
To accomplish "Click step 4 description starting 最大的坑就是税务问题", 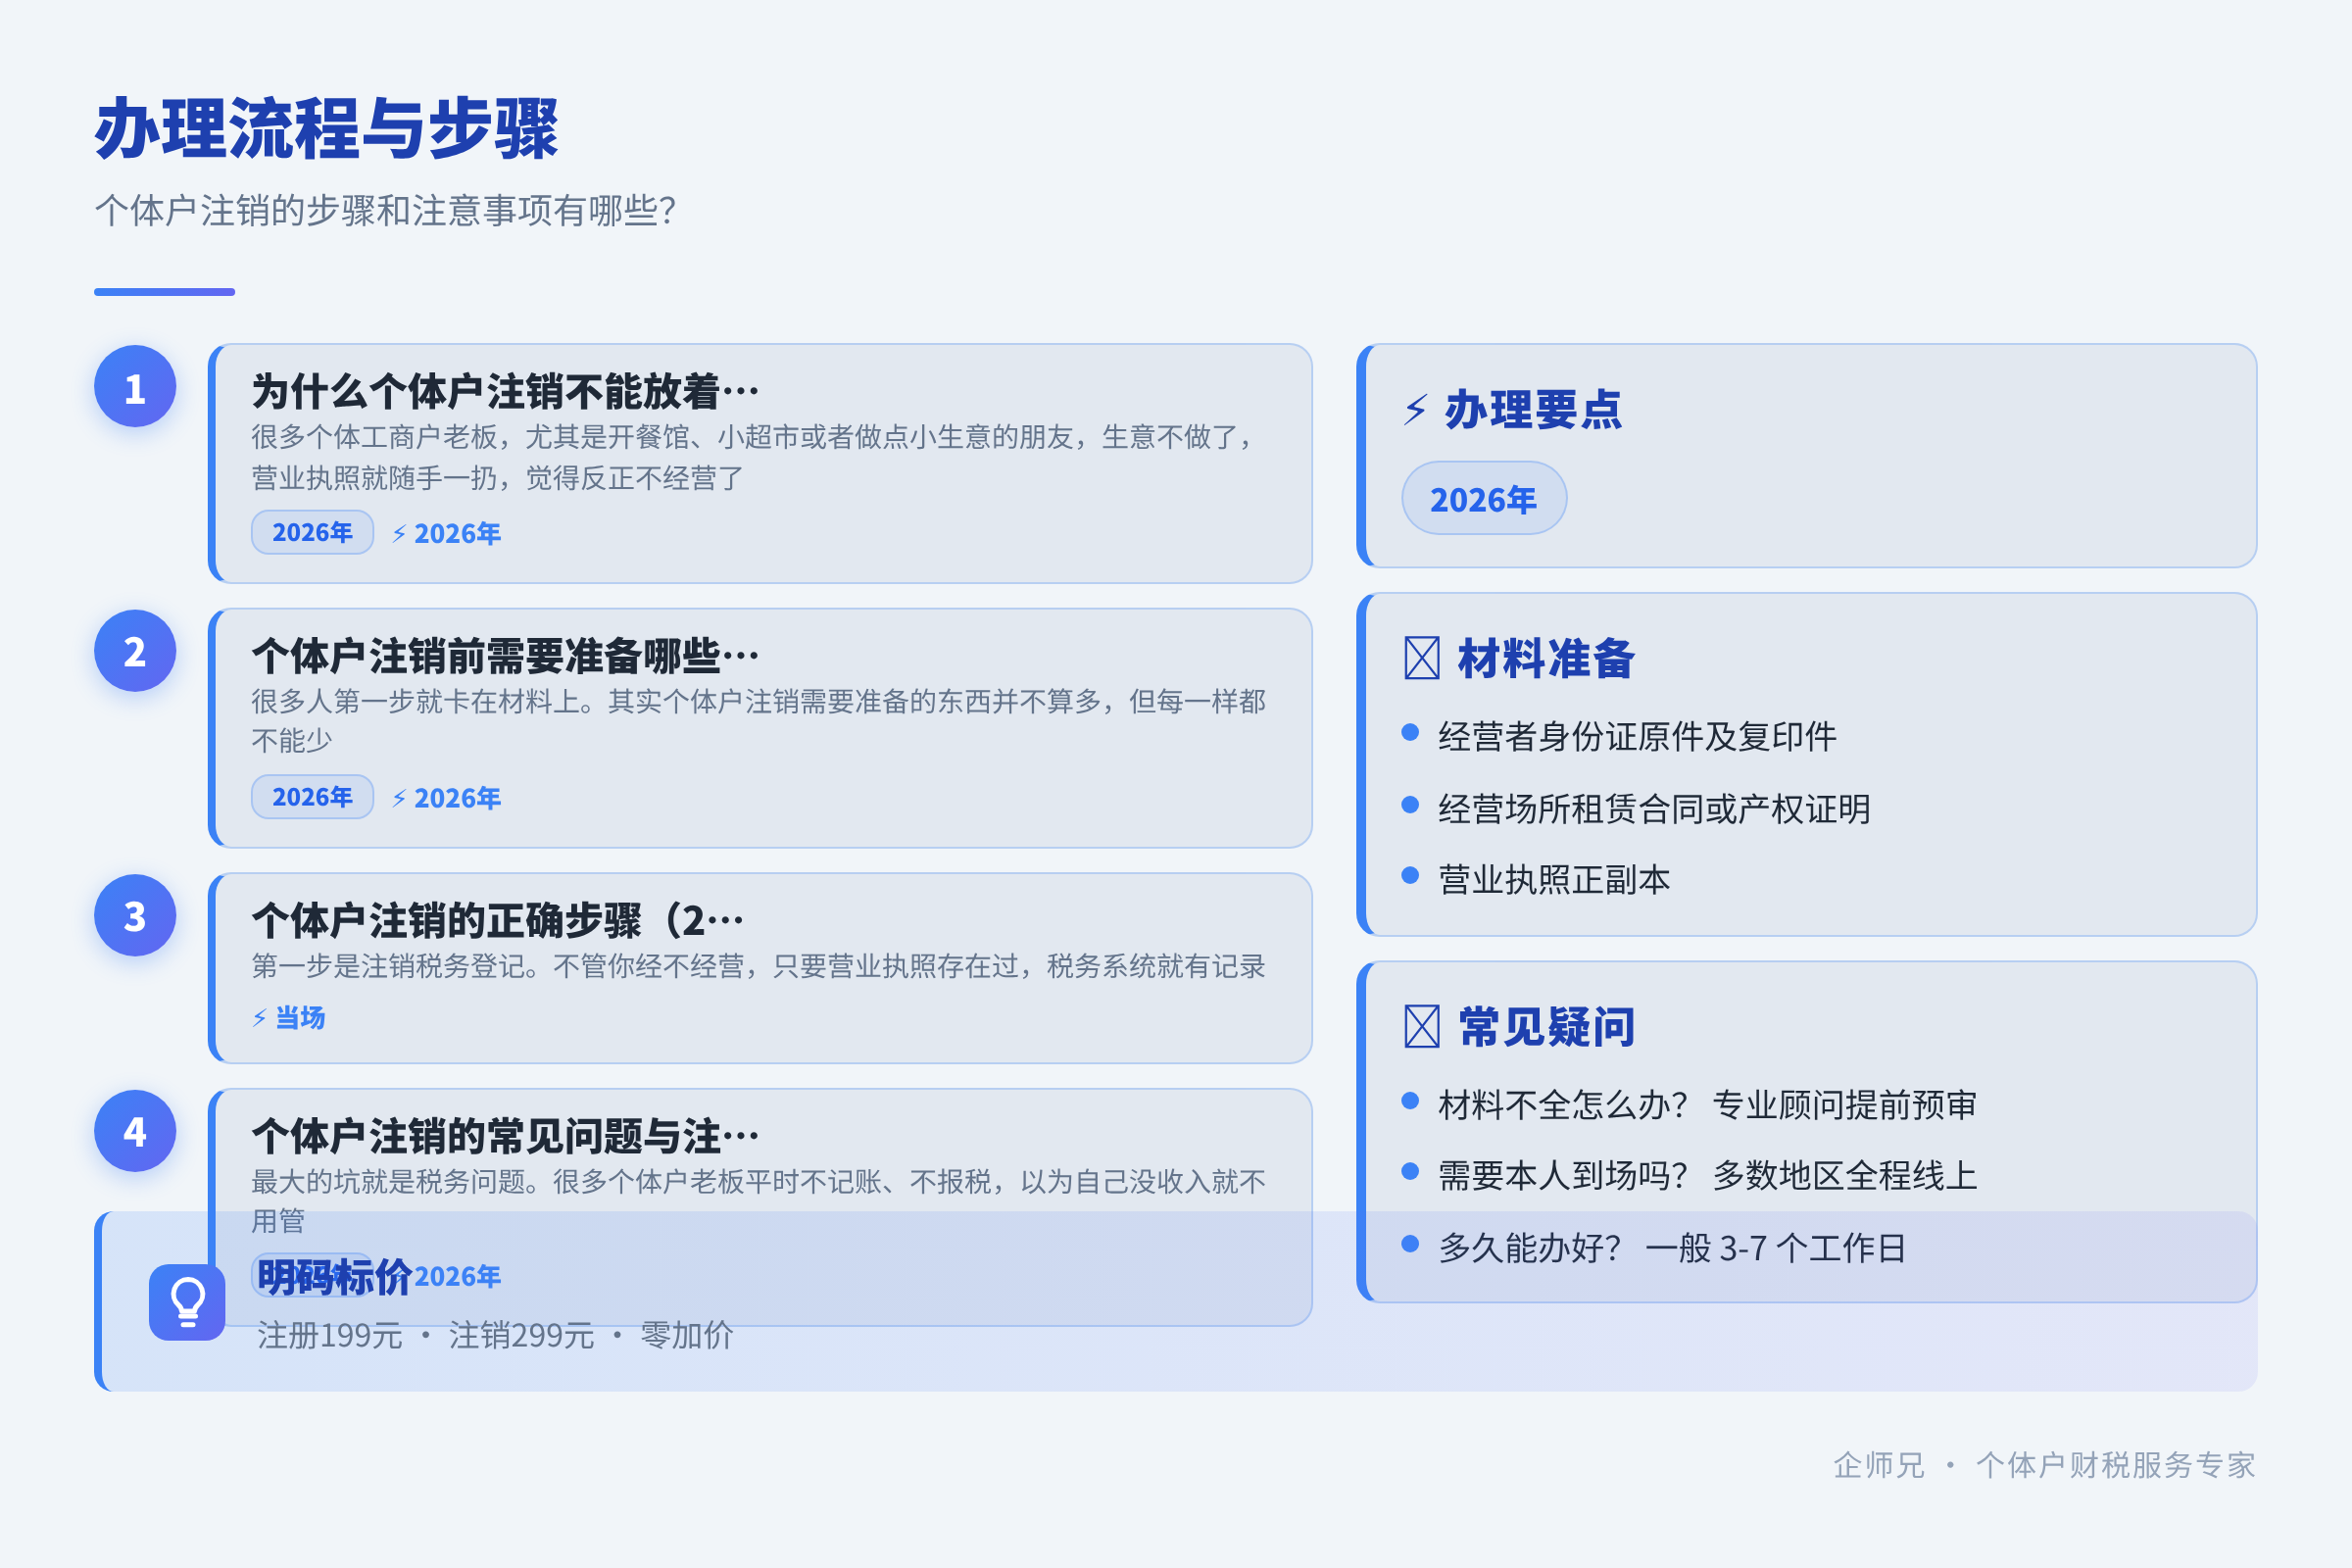I will click(x=758, y=1201).
